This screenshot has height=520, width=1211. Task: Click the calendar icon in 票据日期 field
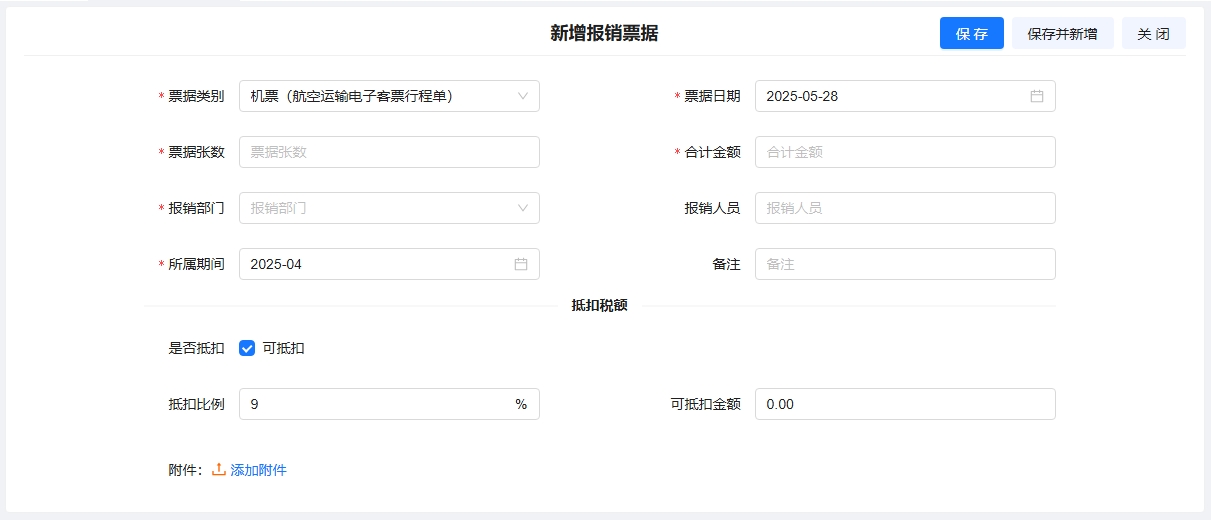pyautogui.click(x=1037, y=96)
